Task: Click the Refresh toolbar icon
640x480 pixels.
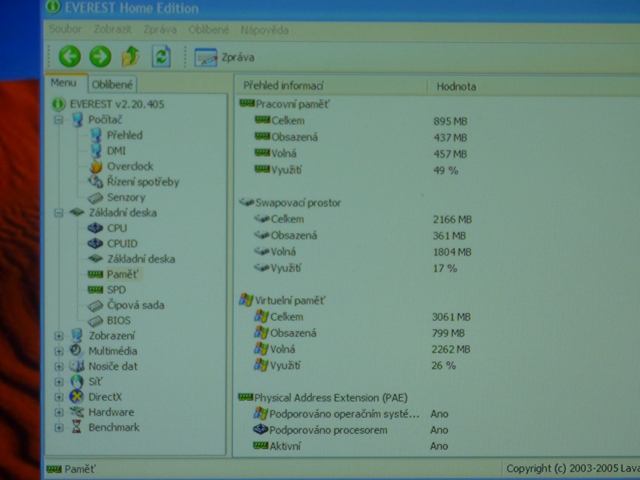Action: pyautogui.click(x=161, y=57)
